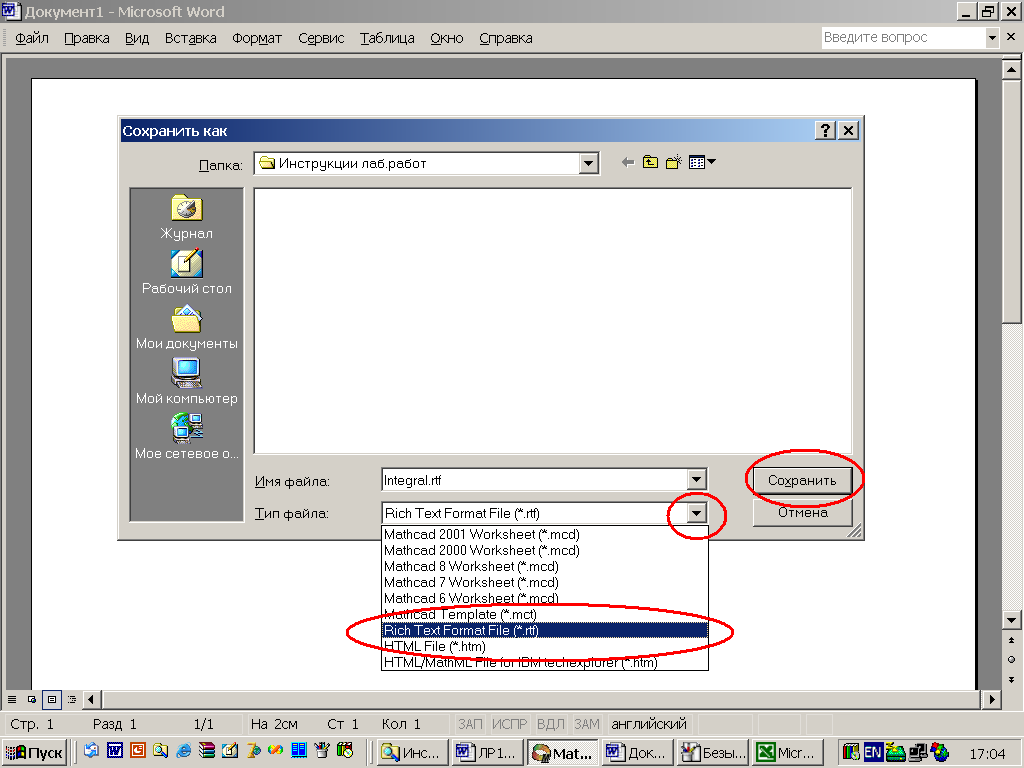Switch to Micr... Excel taskbar button

point(788,753)
